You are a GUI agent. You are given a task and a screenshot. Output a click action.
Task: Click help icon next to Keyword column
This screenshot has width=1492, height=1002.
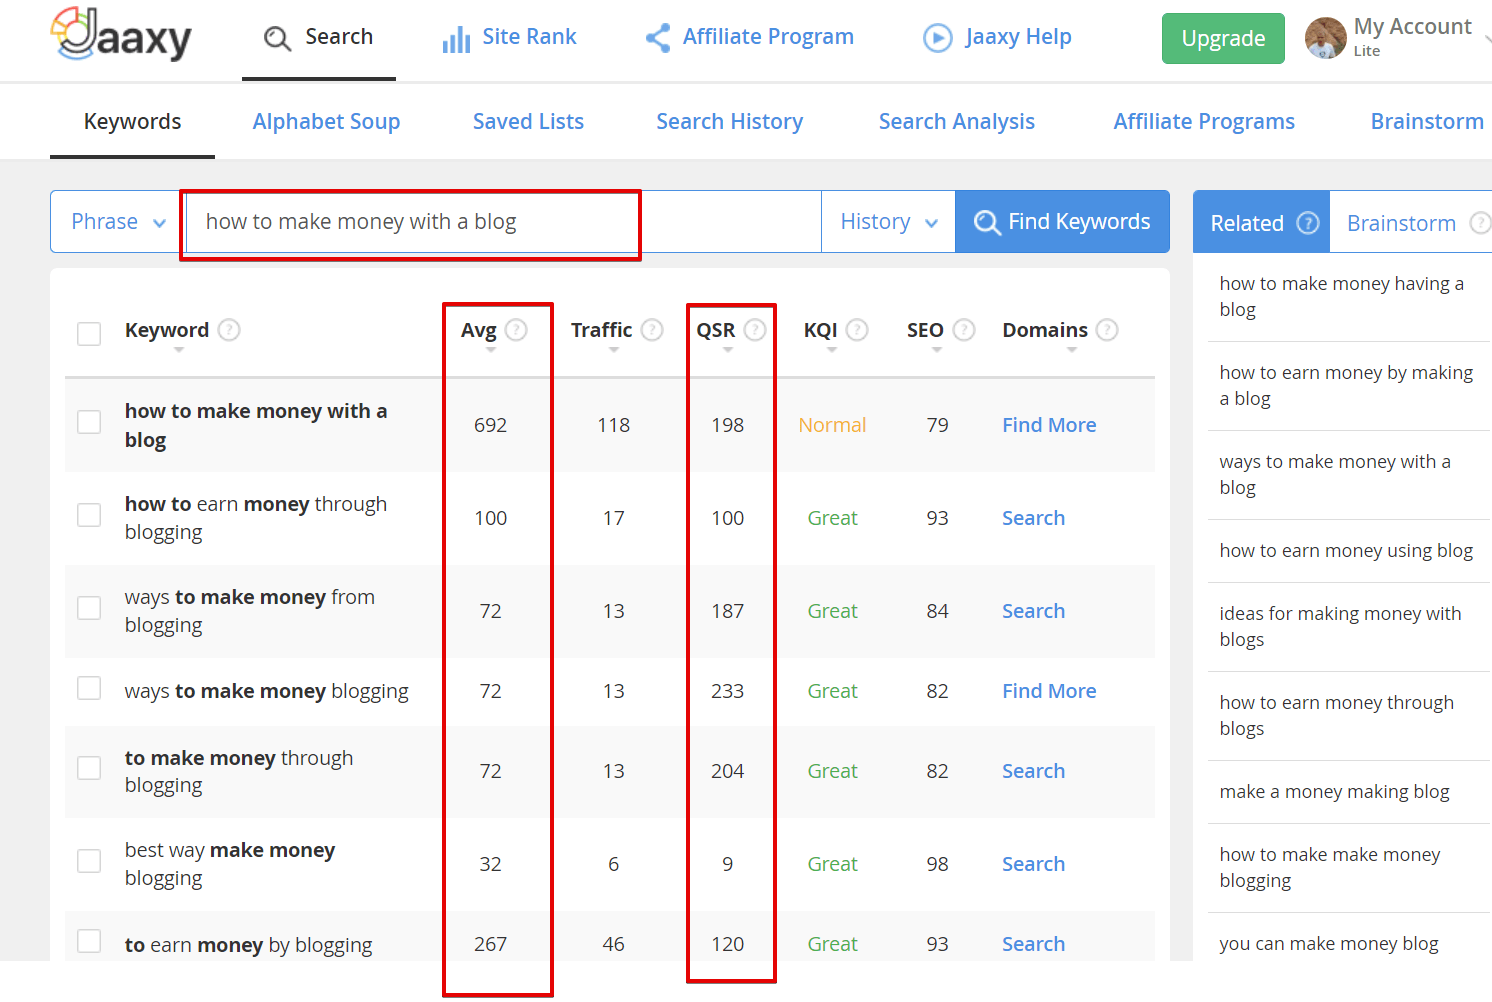(x=229, y=329)
